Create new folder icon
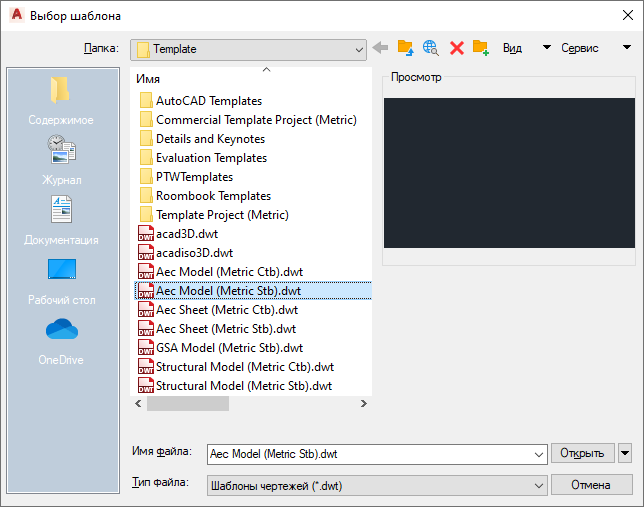 click(x=481, y=48)
